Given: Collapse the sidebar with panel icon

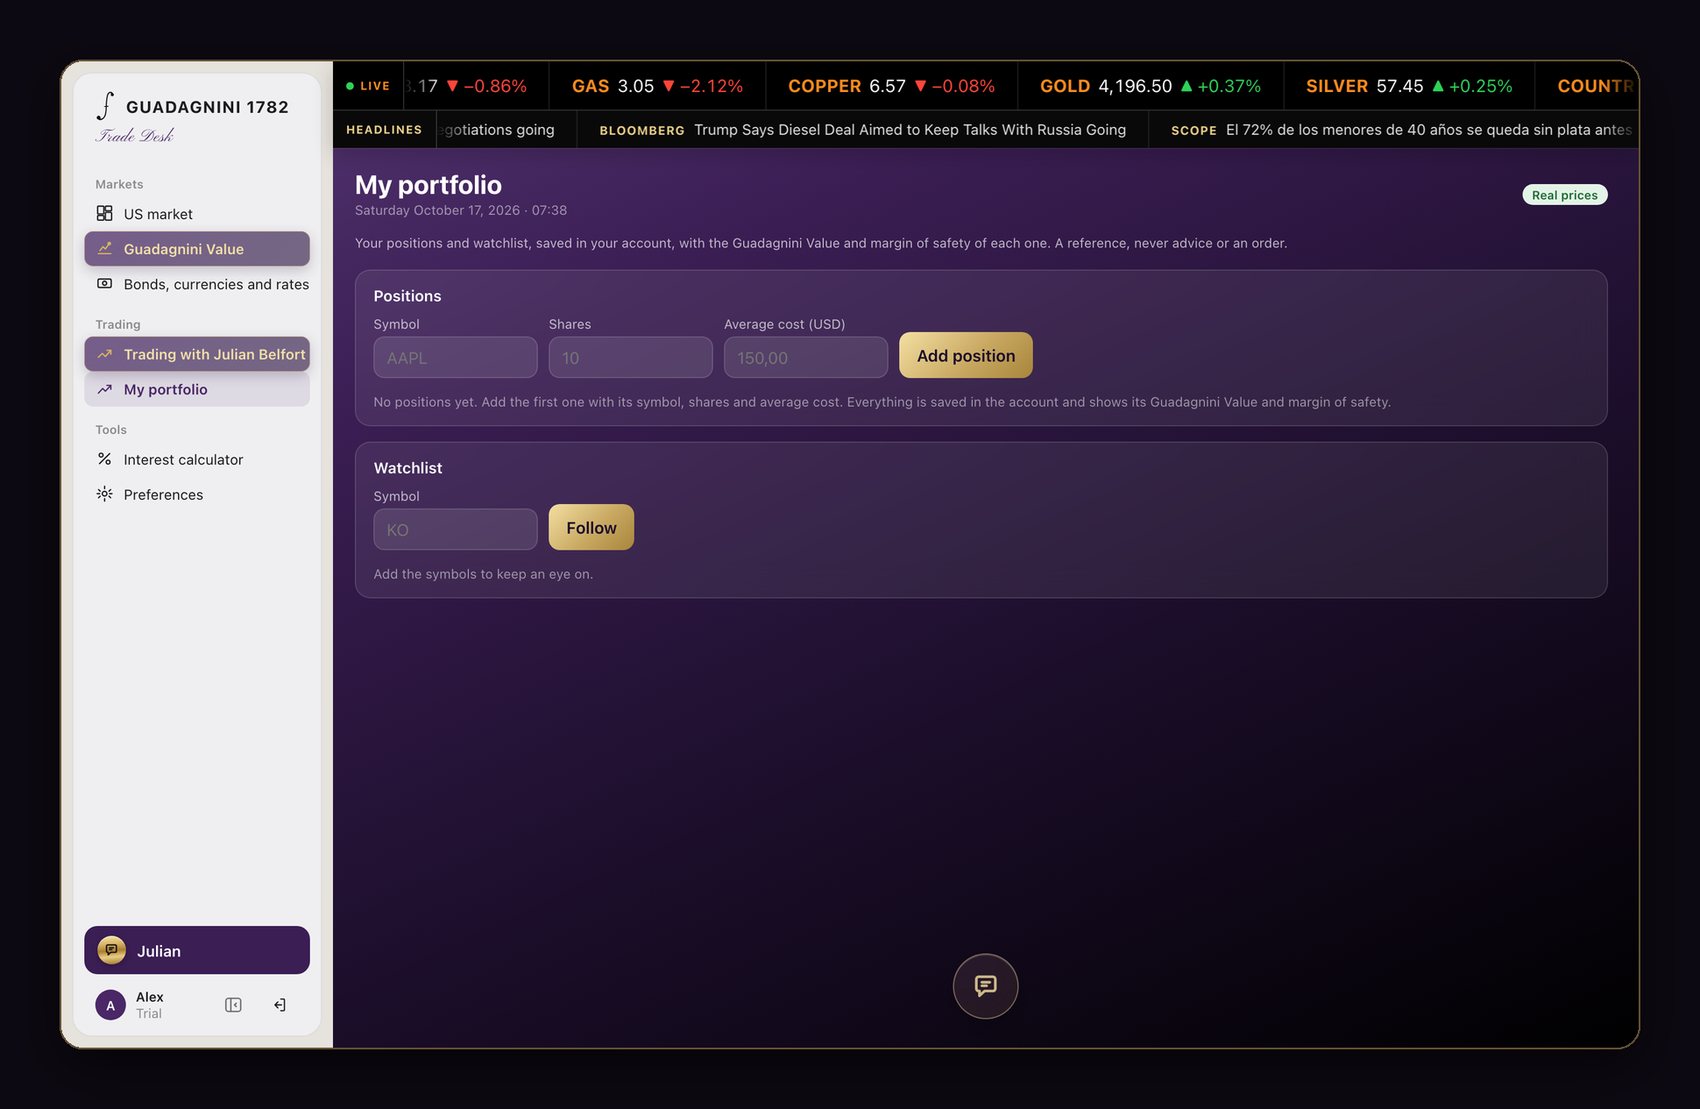Looking at the screenshot, I should coord(233,1005).
